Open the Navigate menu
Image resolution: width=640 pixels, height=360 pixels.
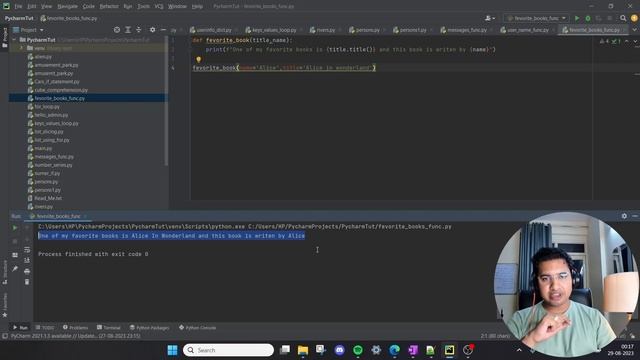(x=67, y=7)
